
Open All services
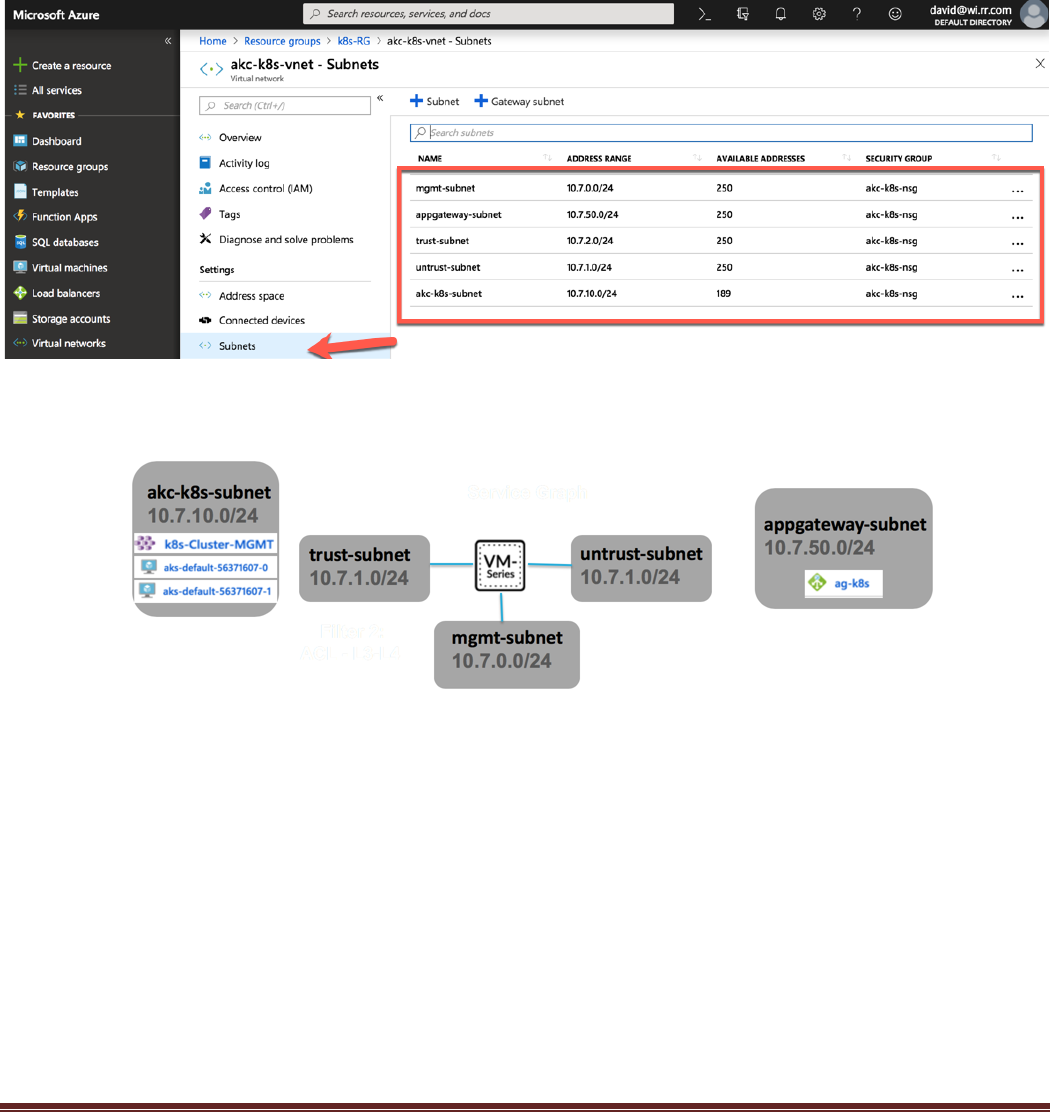[48, 90]
